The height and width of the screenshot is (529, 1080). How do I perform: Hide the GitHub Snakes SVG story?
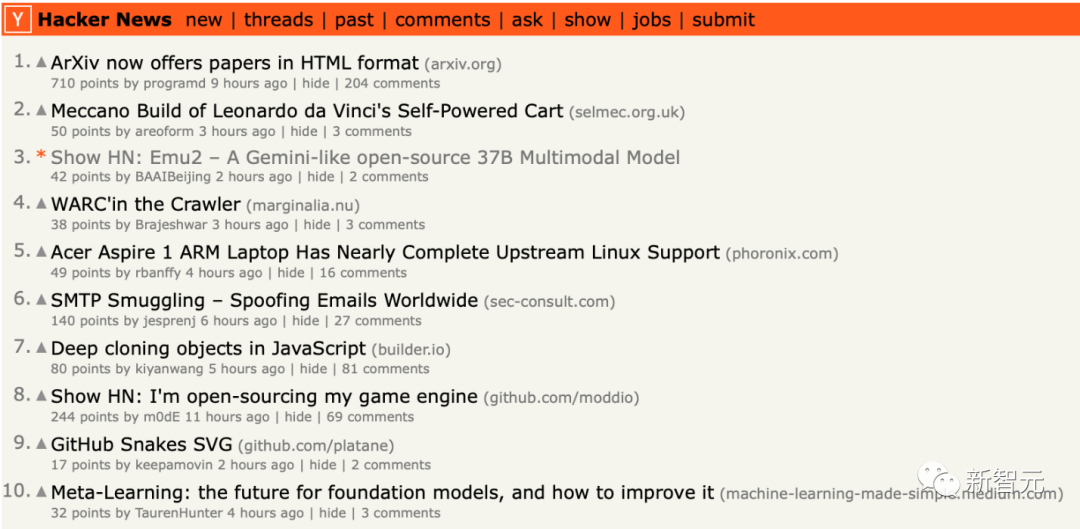click(x=323, y=465)
